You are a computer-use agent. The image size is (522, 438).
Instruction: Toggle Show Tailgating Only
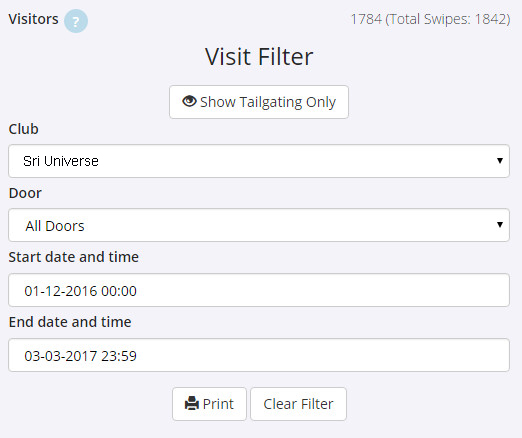pos(259,102)
